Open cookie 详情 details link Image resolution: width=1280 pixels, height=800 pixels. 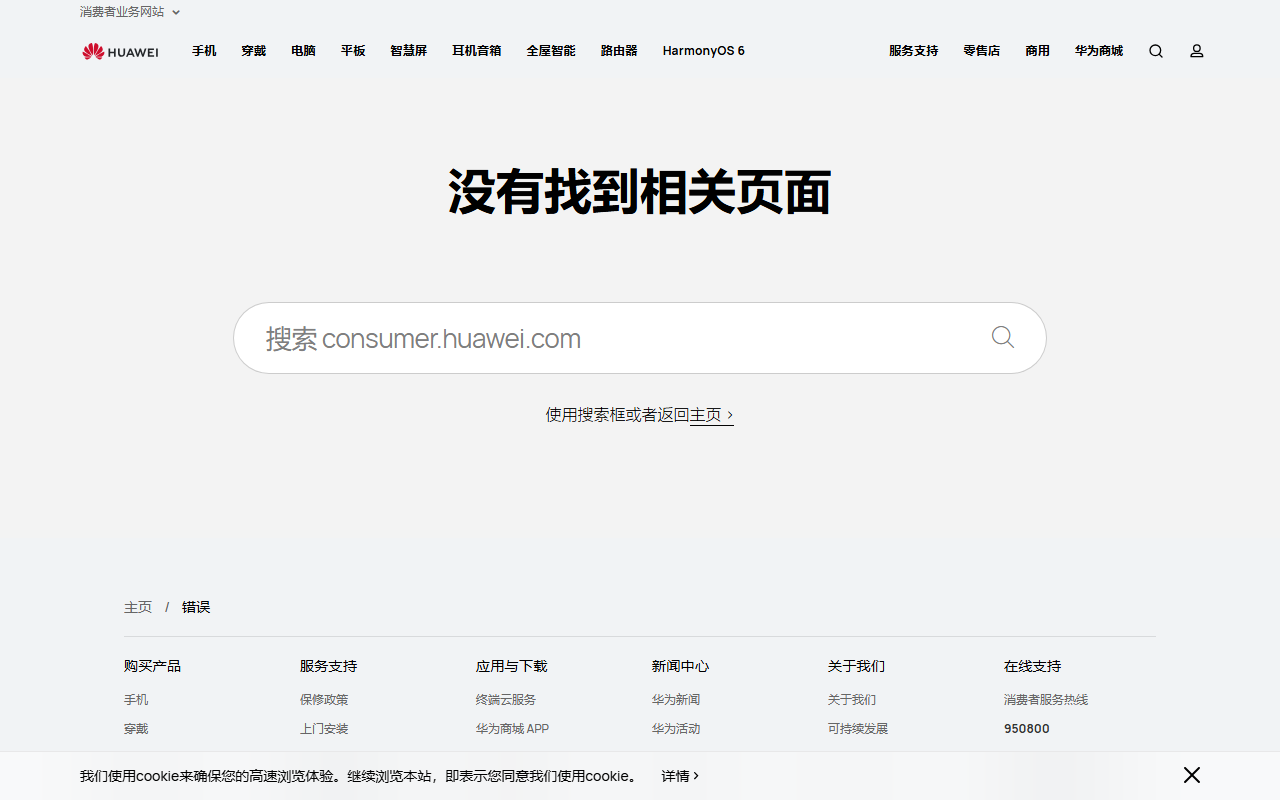click(680, 776)
